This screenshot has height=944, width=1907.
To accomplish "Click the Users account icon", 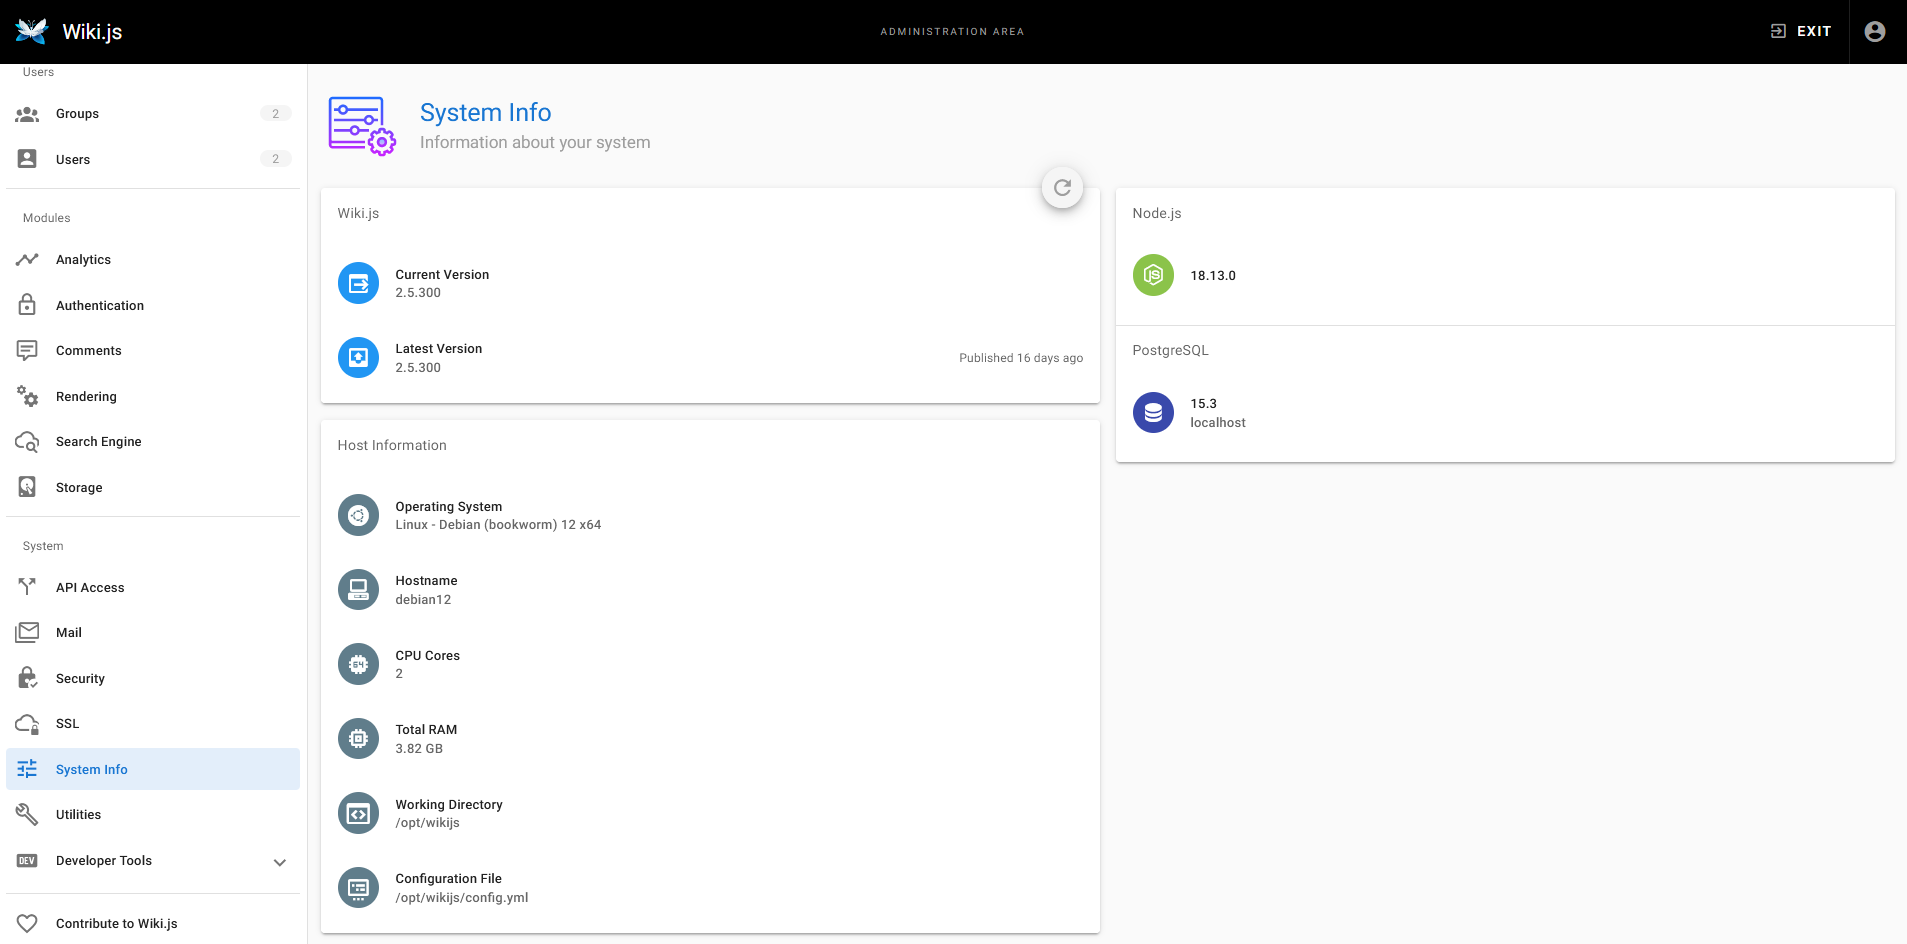I will point(27,159).
